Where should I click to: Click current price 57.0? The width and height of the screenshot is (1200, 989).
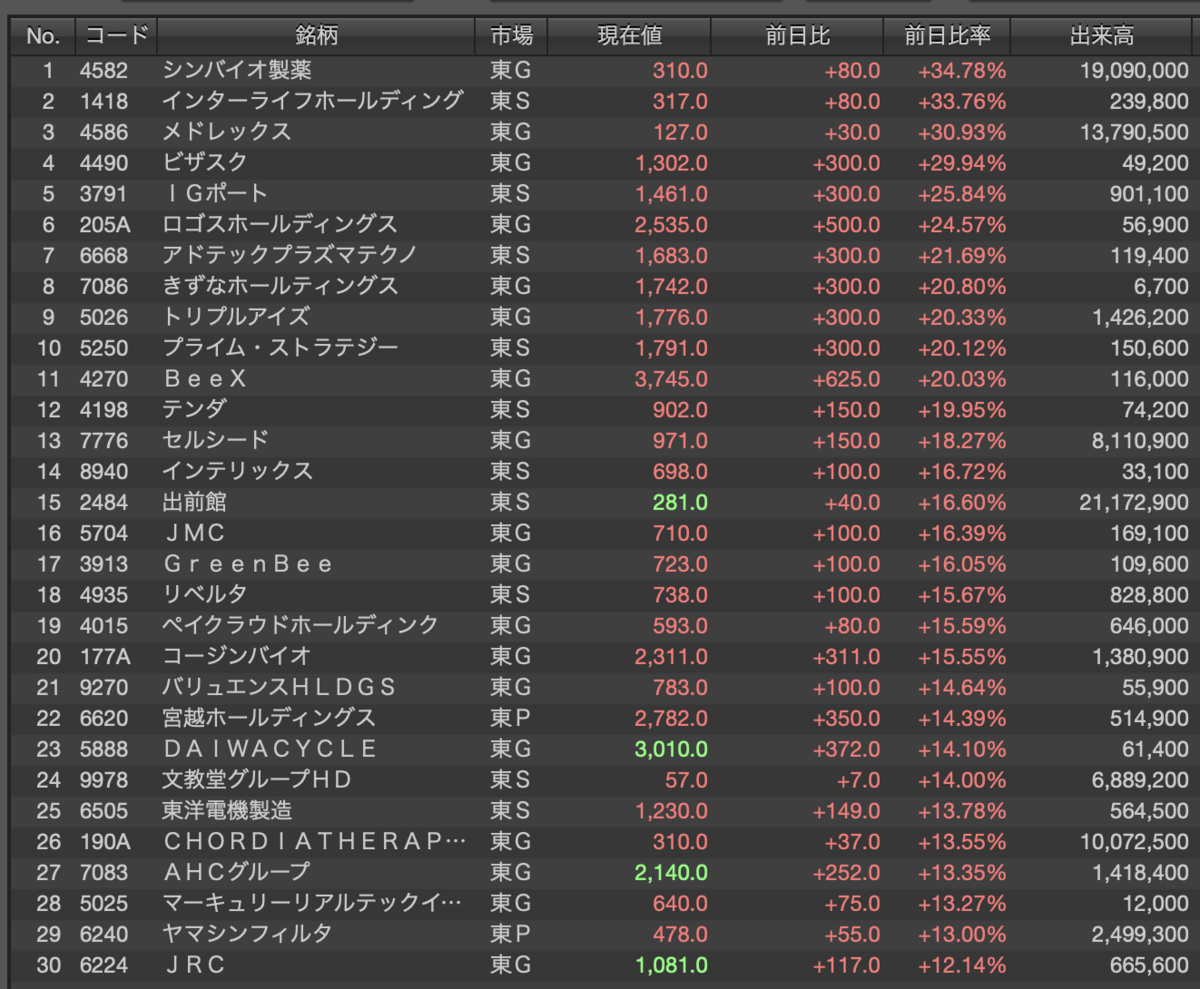[686, 779]
